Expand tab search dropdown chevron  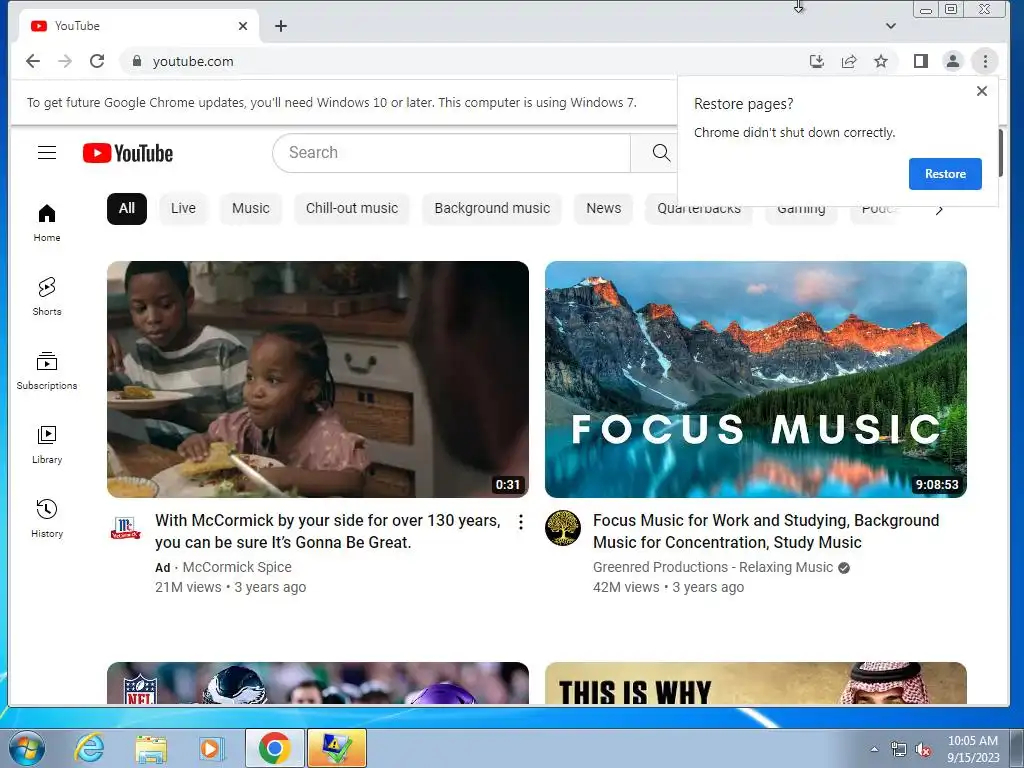[x=891, y=26]
